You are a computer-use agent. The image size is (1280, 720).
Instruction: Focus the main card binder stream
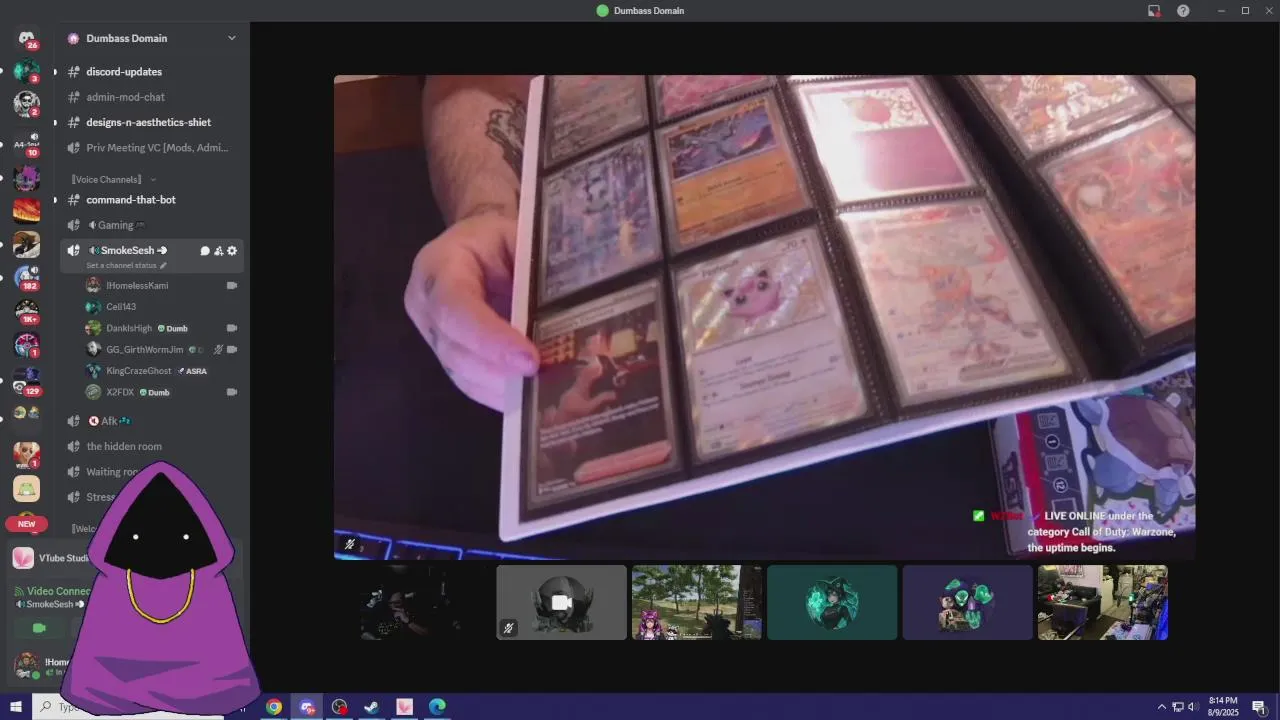[x=764, y=317]
